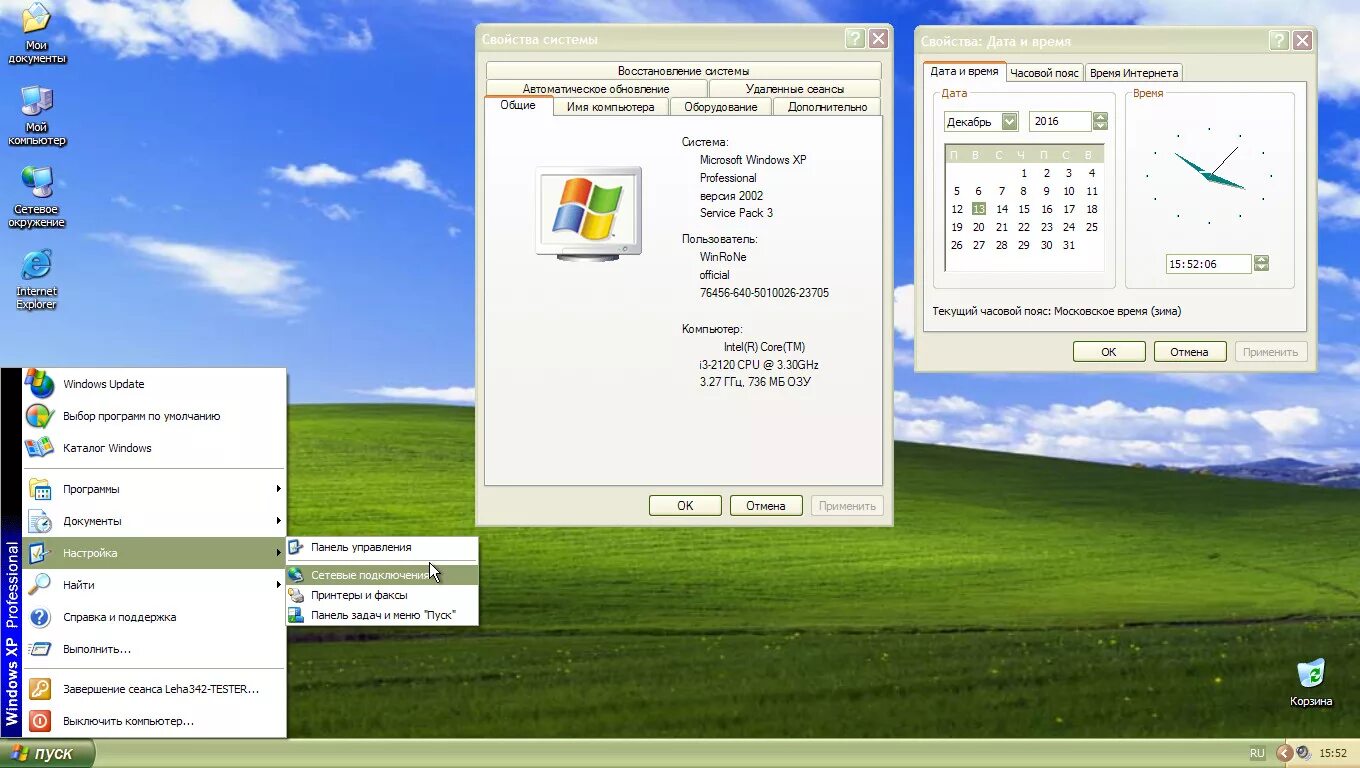Select day 13 in the calendar
Viewport: 1360px width, 768px height.
click(979, 209)
